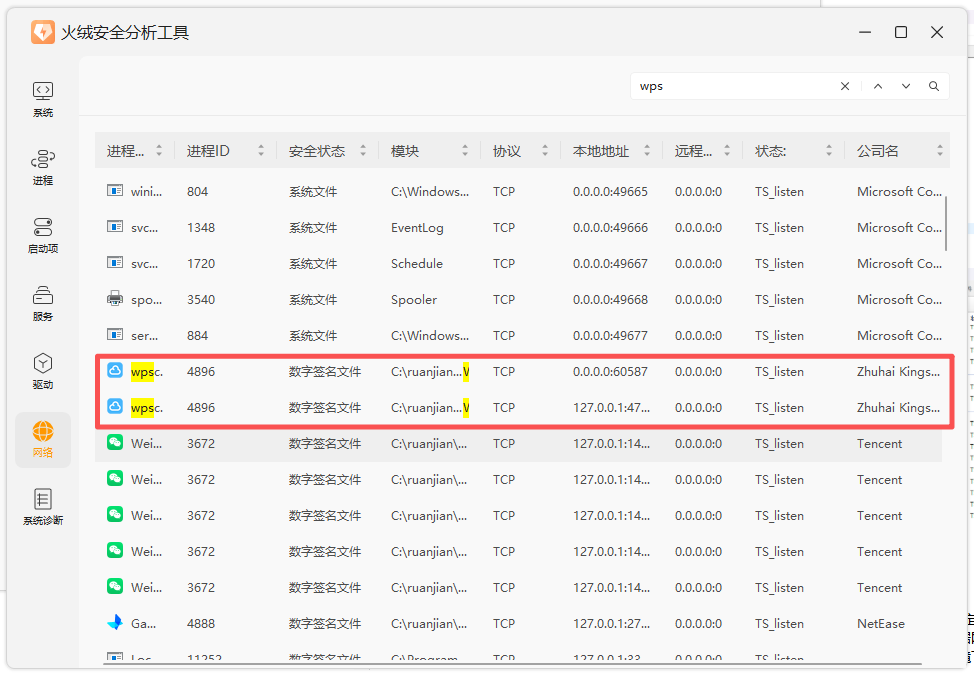Select the Schedule module cell
This screenshot has width=974, height=675.
[x=417, y=264]
